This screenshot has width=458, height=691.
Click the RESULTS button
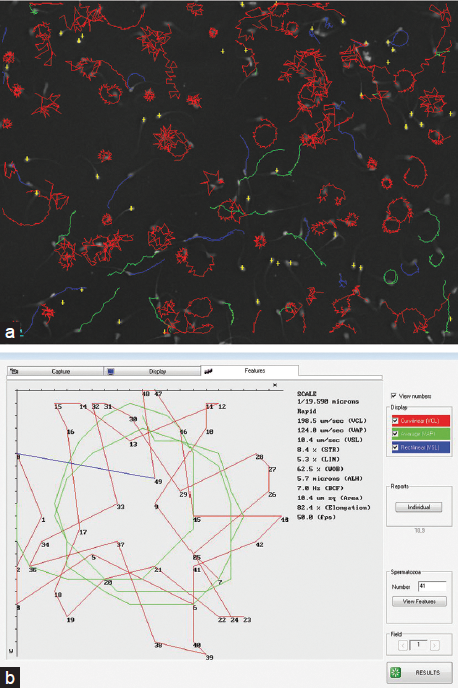[x=419, y=672]
